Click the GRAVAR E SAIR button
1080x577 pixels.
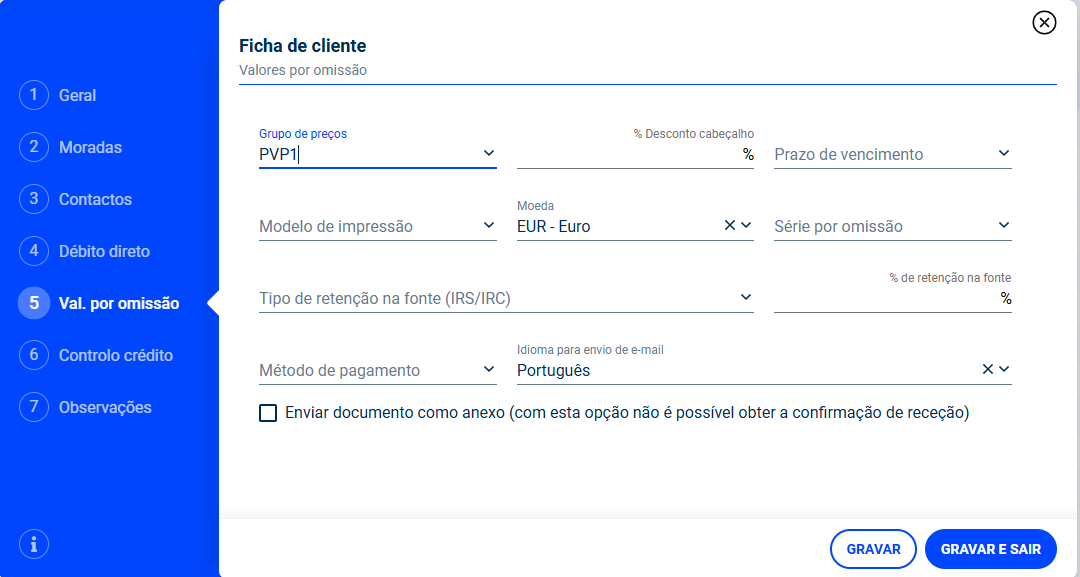[990, 549]
